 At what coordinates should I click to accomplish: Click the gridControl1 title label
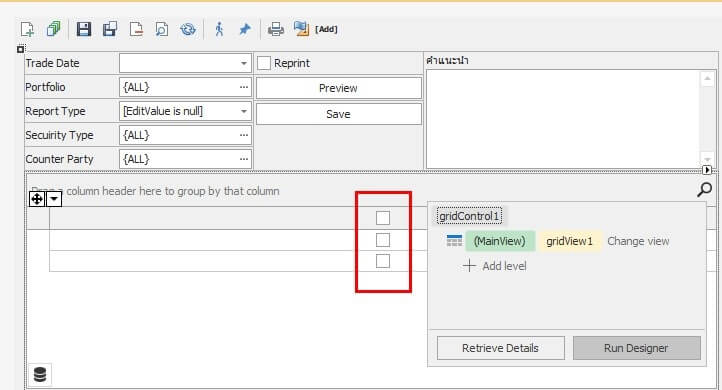tap(469, 216)
